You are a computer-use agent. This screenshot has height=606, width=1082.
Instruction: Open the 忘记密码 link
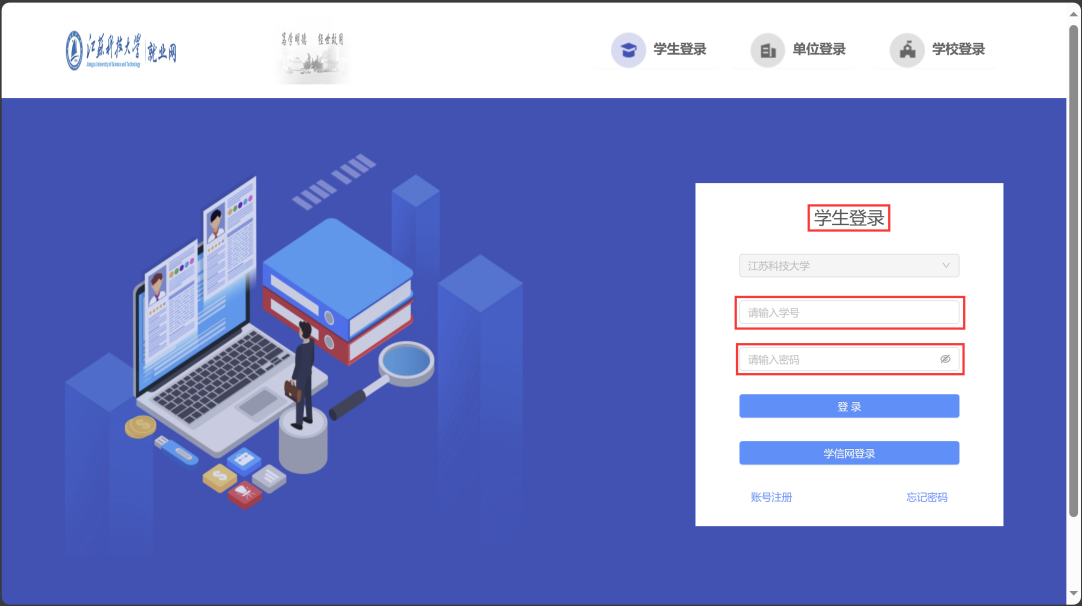click(926, 497)
